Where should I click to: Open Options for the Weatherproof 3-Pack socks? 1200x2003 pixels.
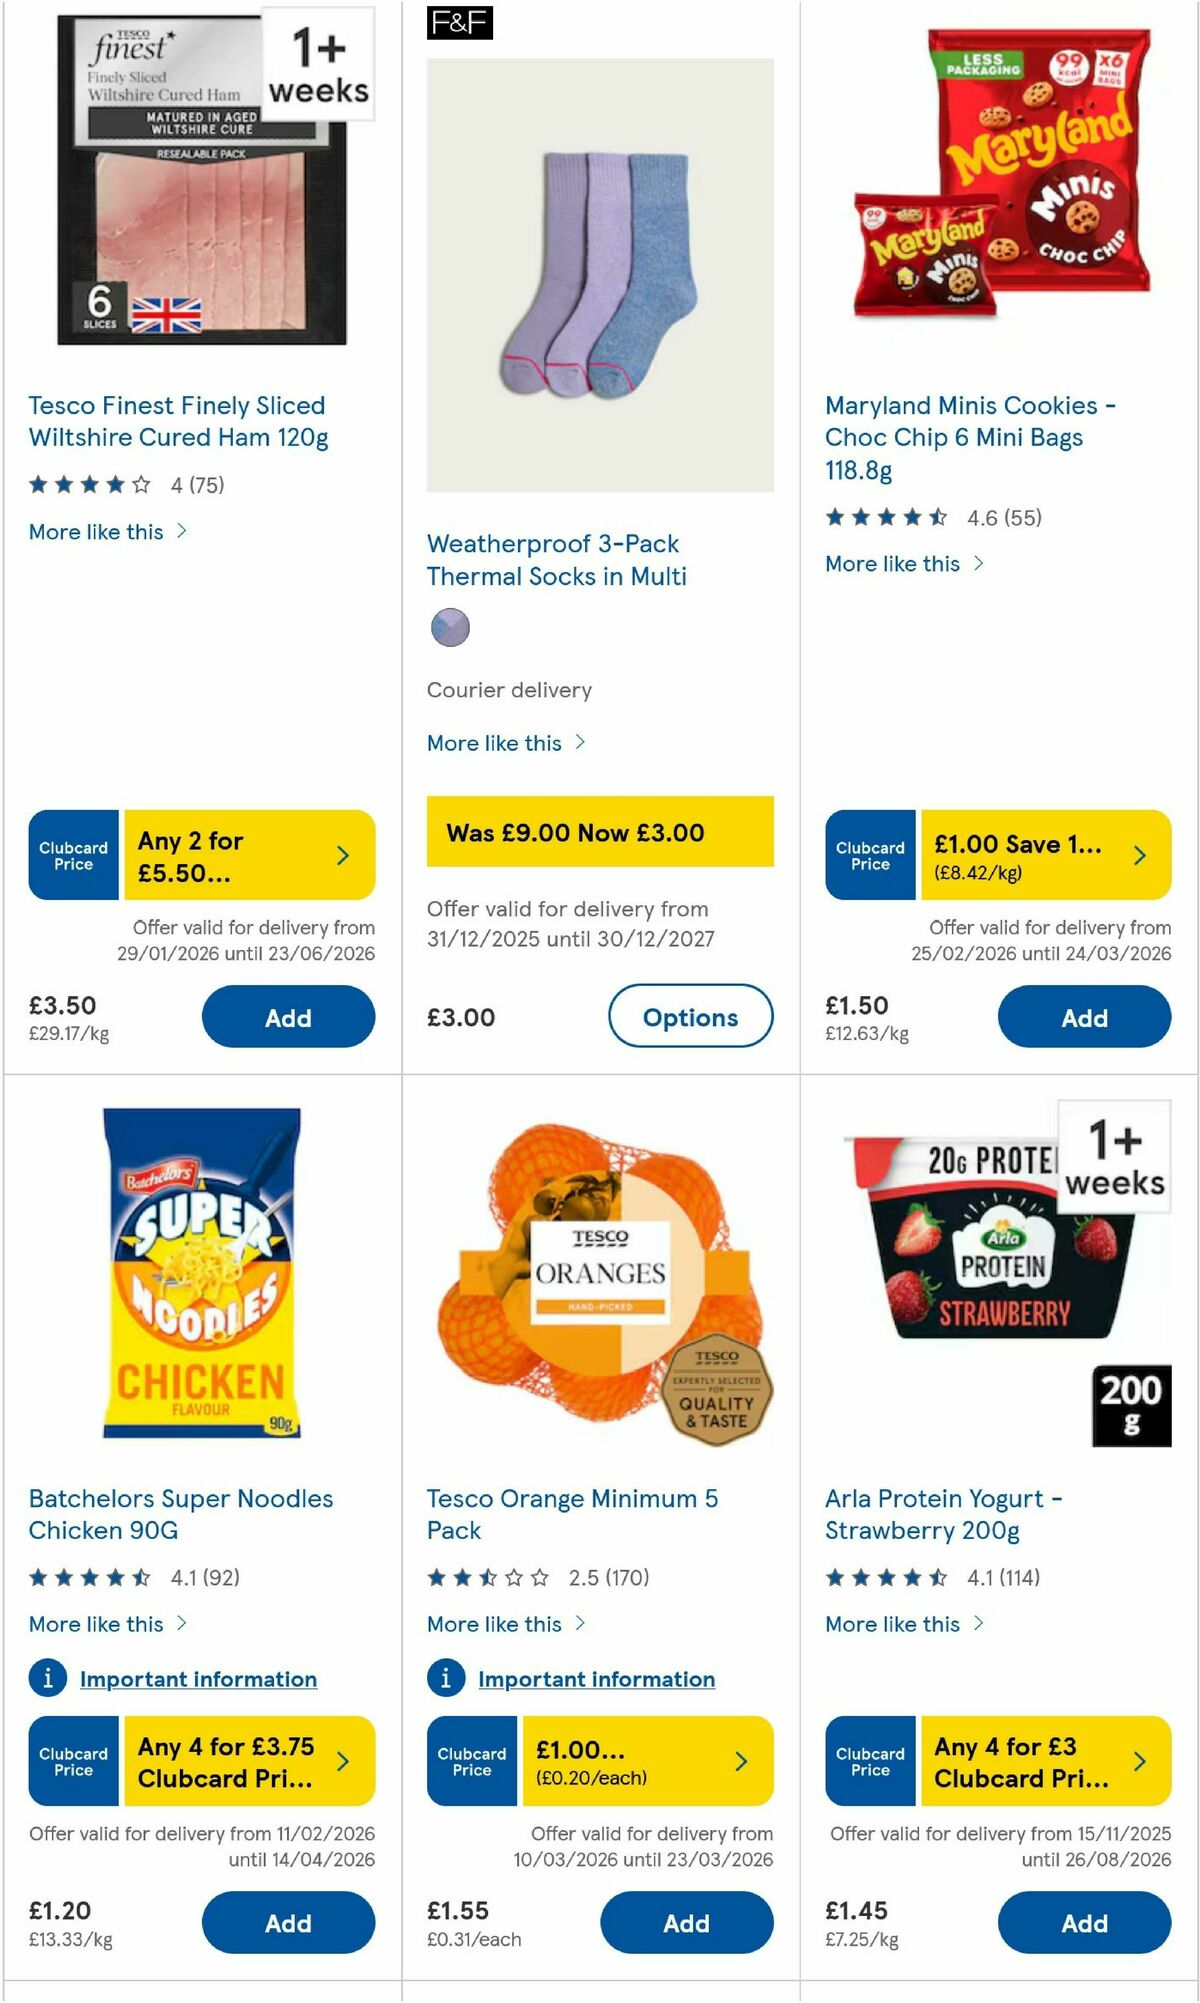(x=691, y=1017)
